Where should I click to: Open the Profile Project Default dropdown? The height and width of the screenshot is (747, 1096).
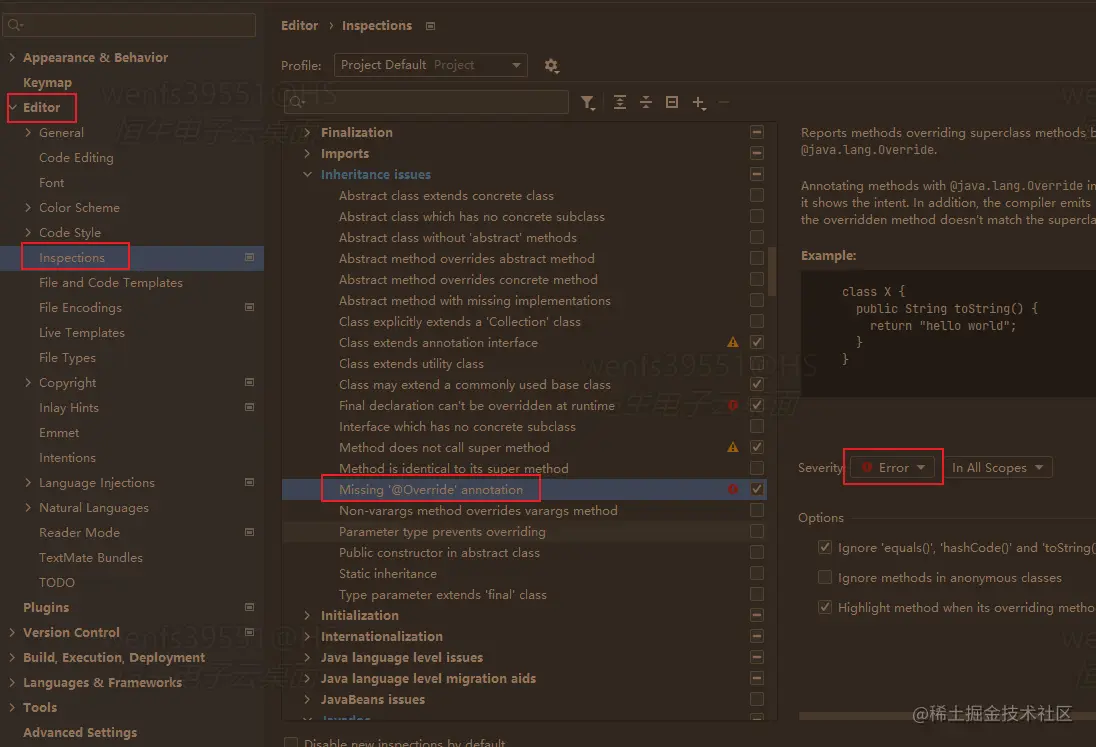pos(431,65)
